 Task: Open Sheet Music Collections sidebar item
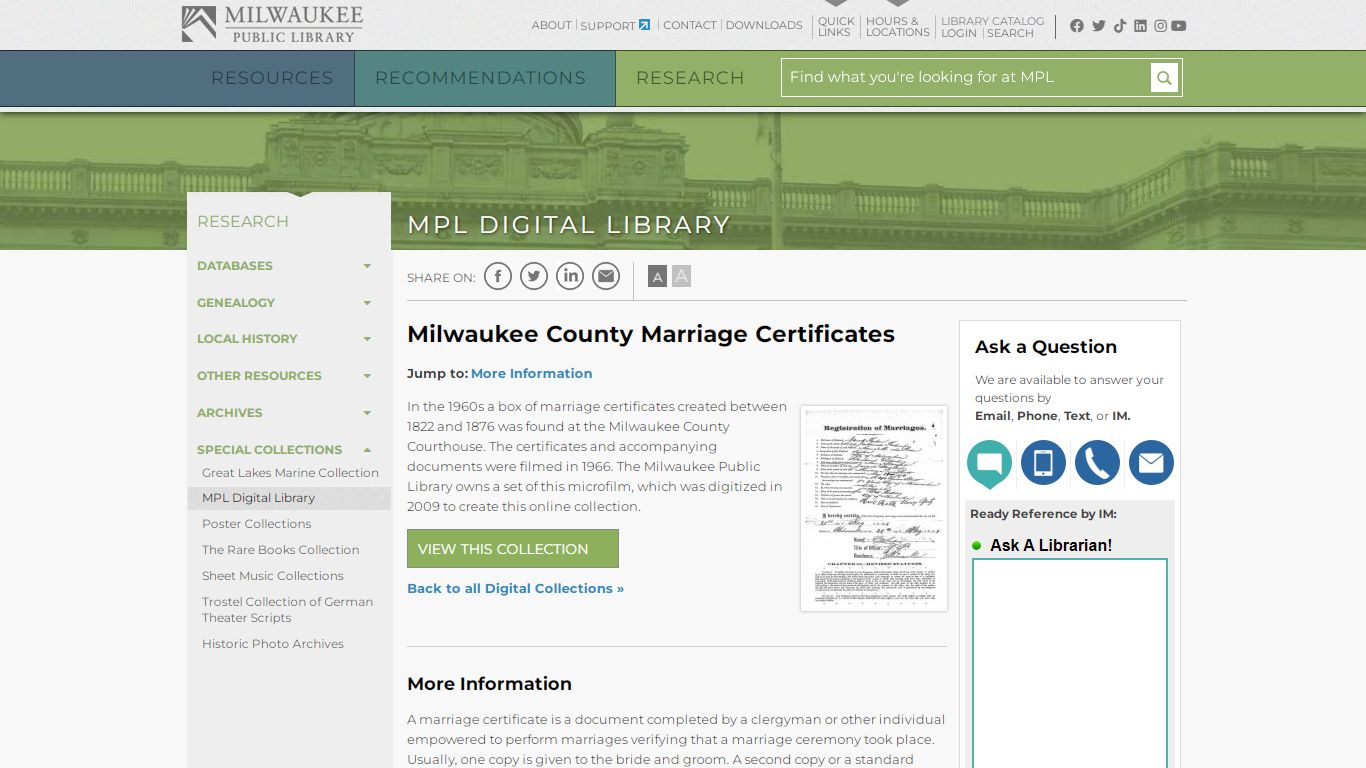pos(273,576)
